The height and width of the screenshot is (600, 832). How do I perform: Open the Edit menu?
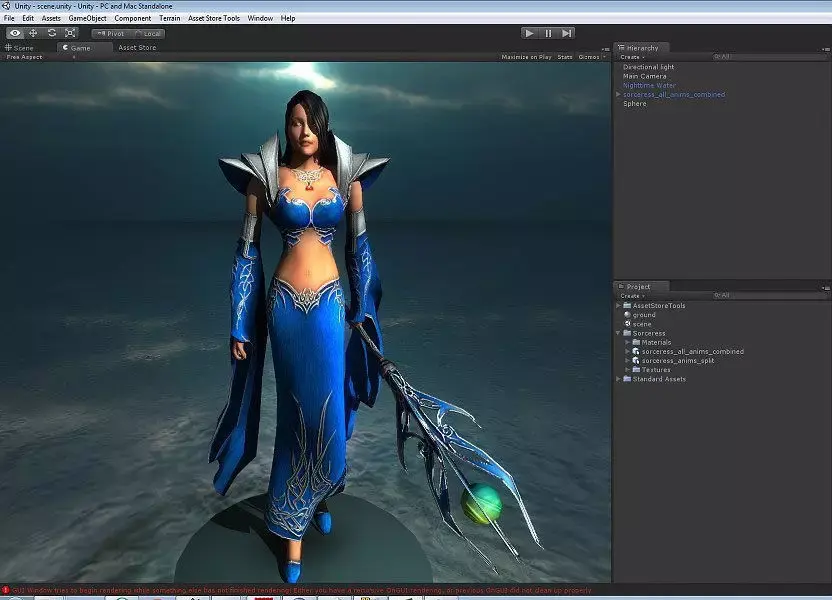[x=28, y=18]
